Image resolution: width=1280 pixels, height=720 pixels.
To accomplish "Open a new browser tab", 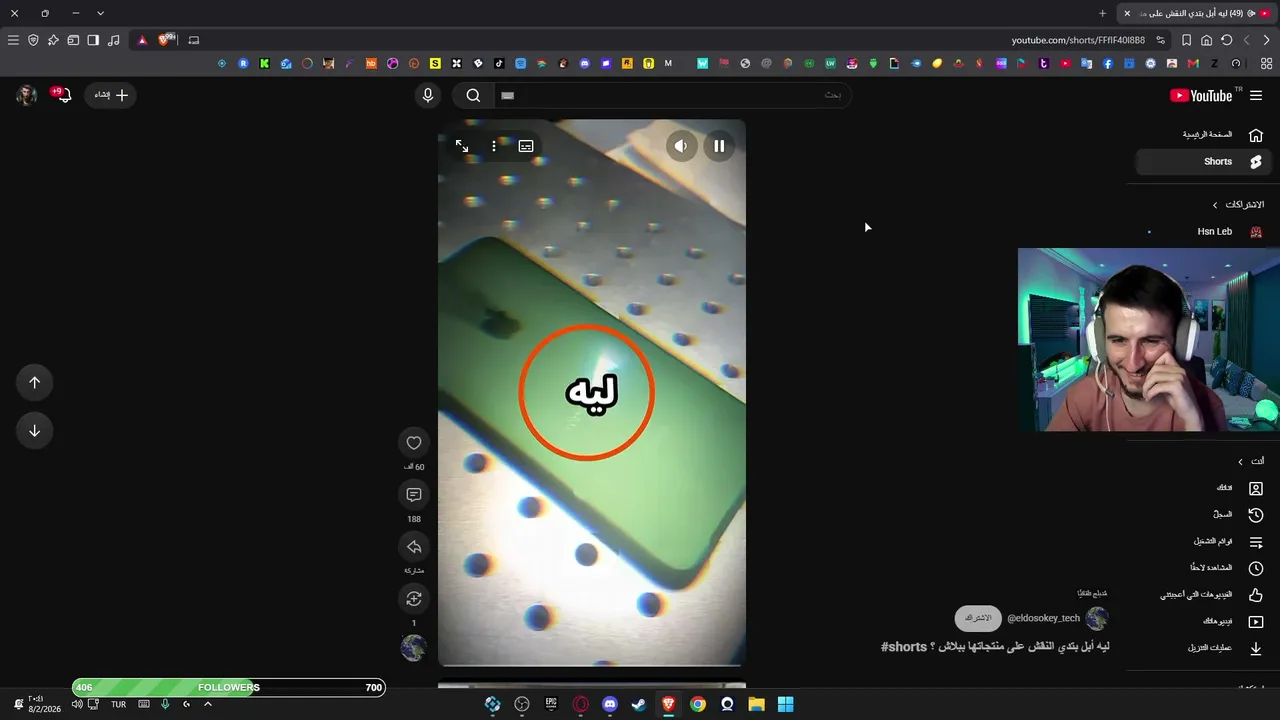I will (x=1103, y=13).
